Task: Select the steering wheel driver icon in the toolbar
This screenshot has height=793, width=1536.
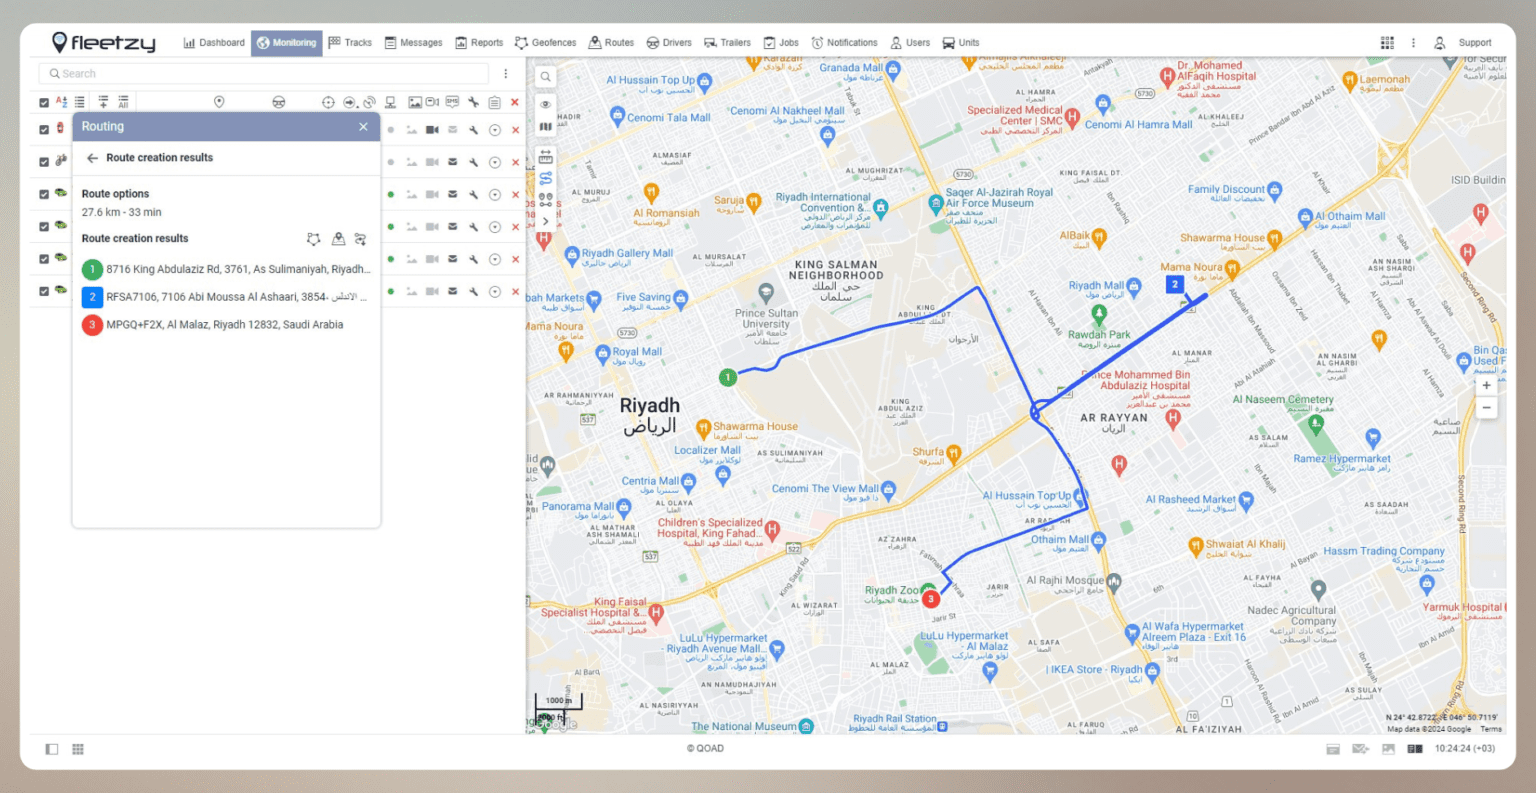Action: tap(279, 102)
